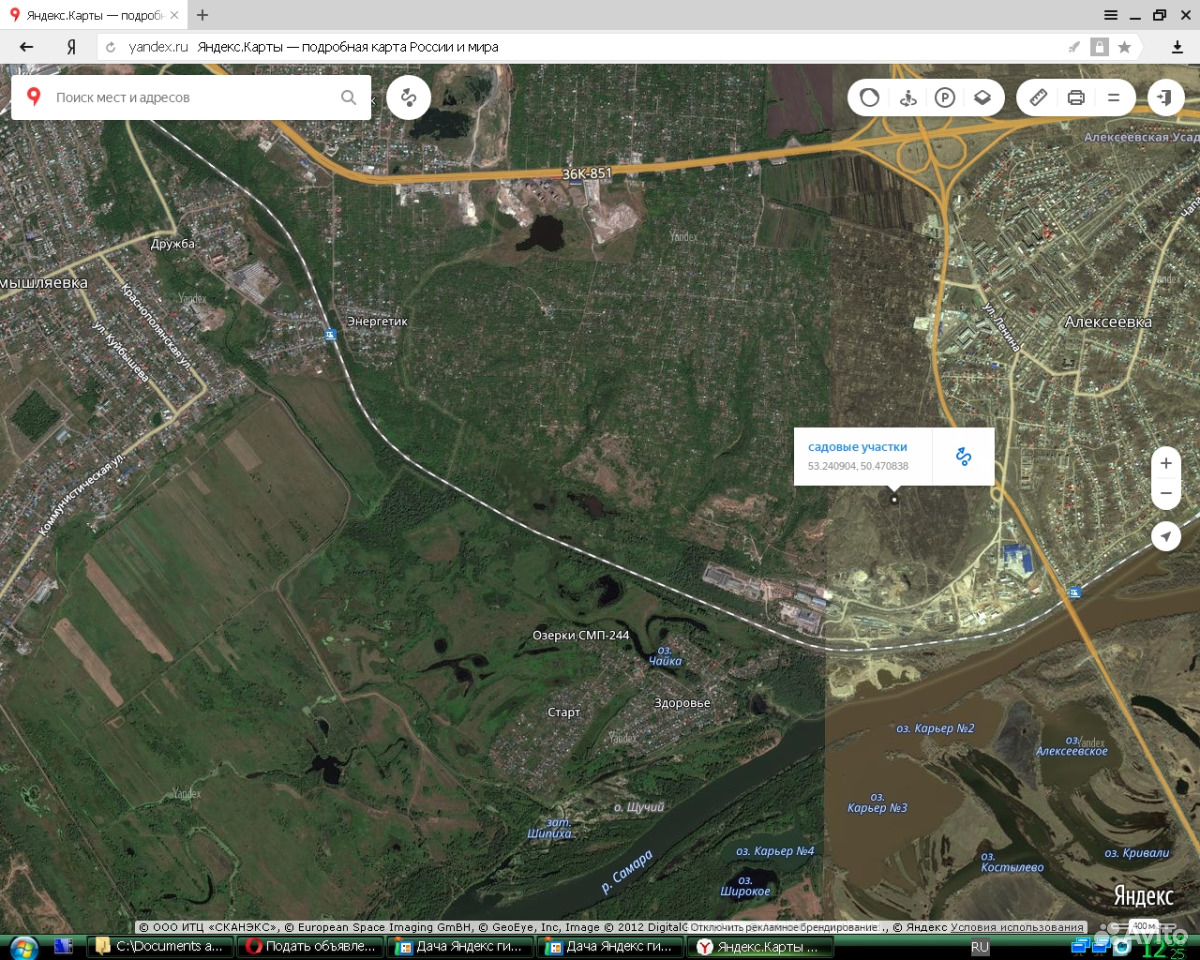
Task: Open Yandex home via the Я button
Action: pos(71,46)
